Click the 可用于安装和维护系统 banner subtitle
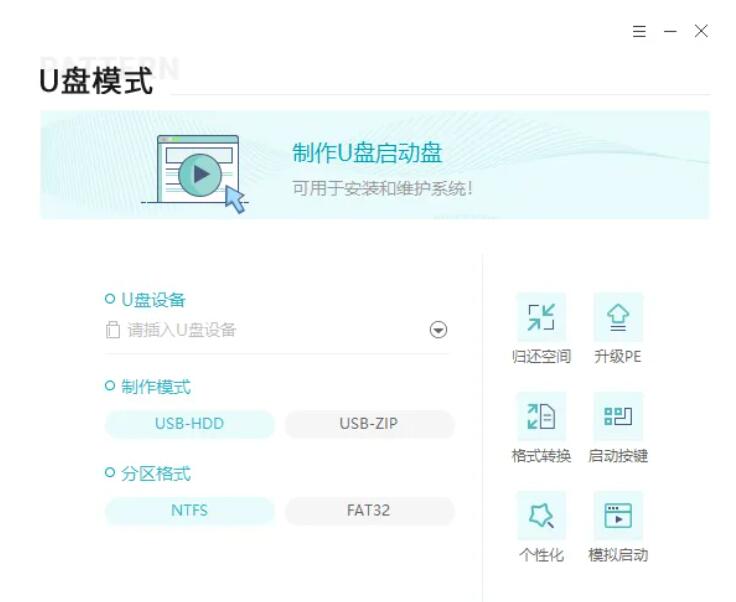 (382, 189)
